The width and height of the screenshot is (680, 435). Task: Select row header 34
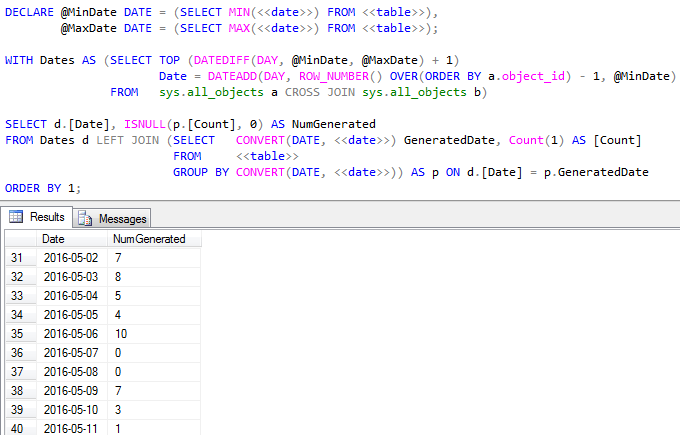[x=20, y=315]
